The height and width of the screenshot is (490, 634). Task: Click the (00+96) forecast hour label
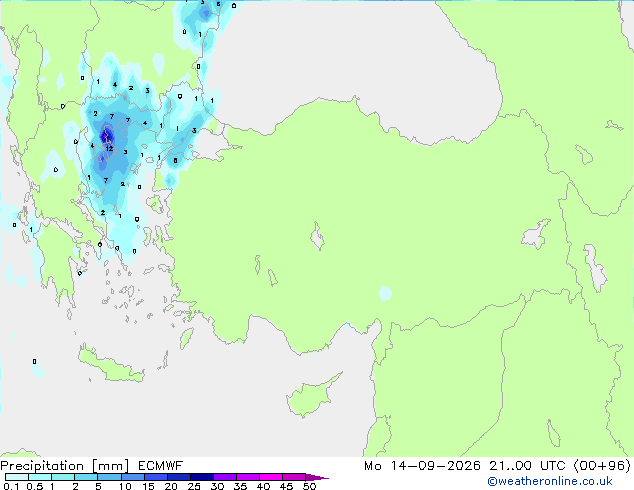coord(602,466)
